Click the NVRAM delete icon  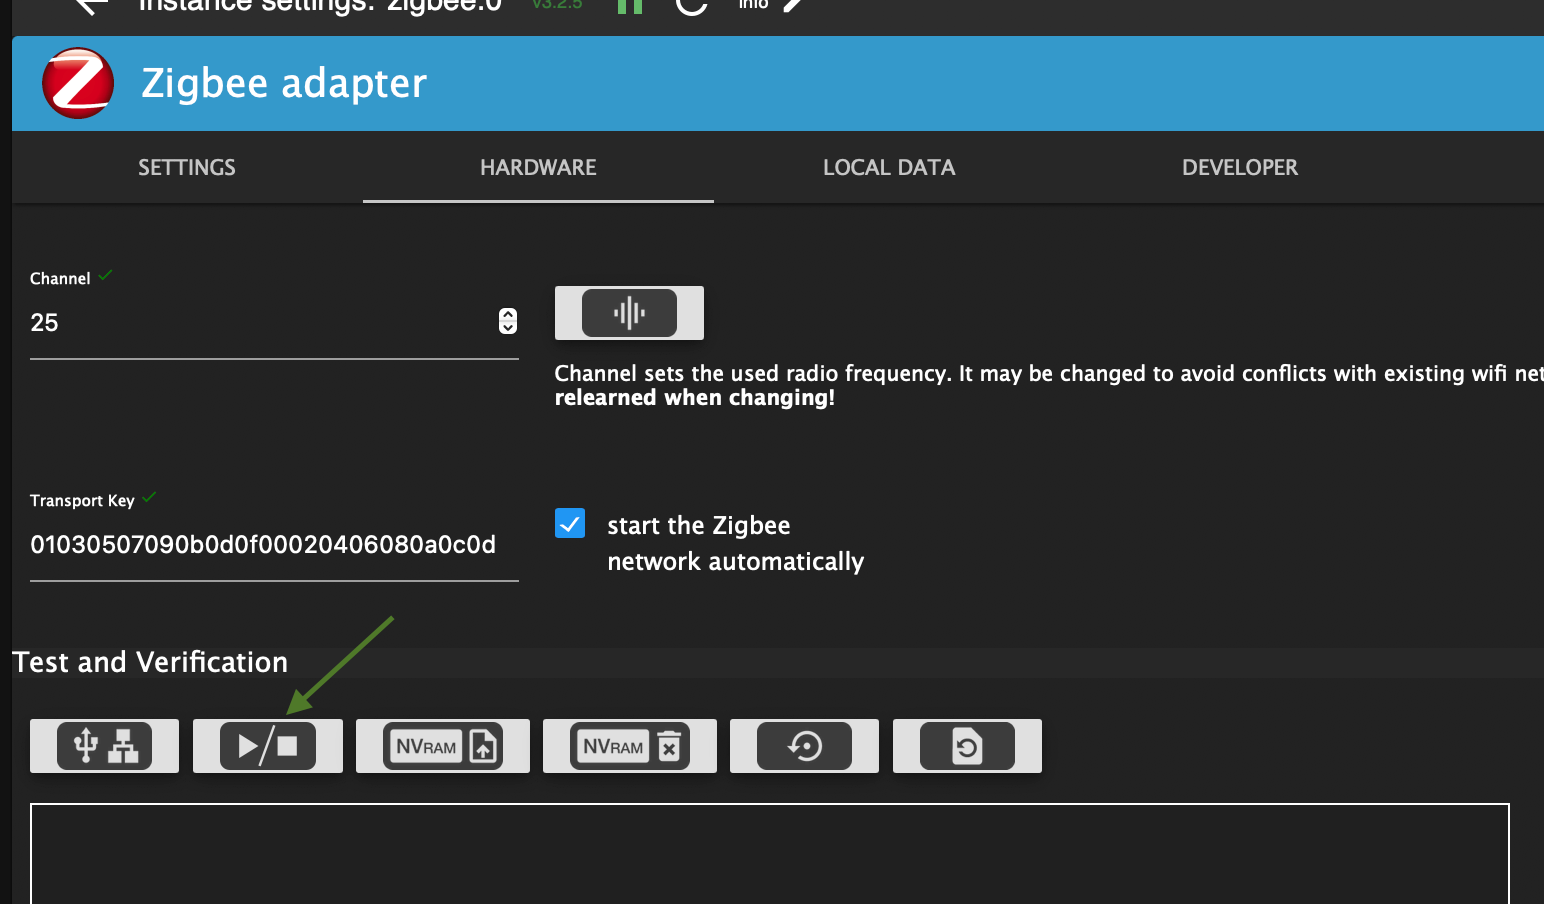pos(629,745)
